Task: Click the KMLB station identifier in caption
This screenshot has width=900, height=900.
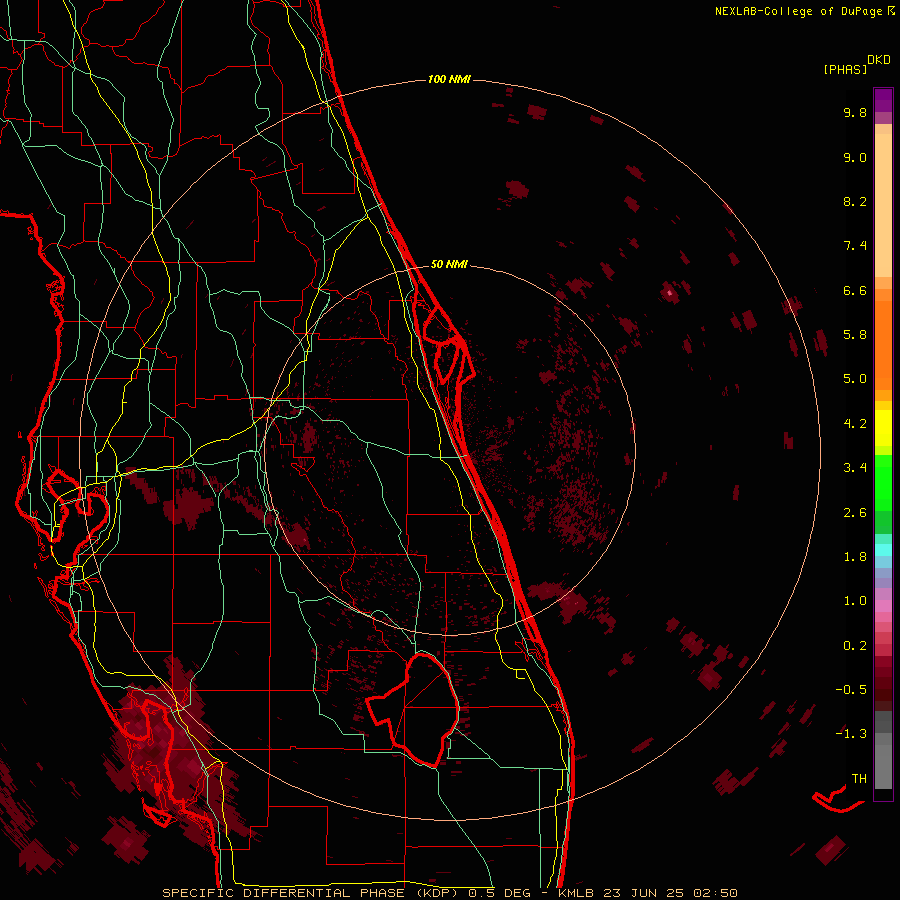Action: pos(575,893)
